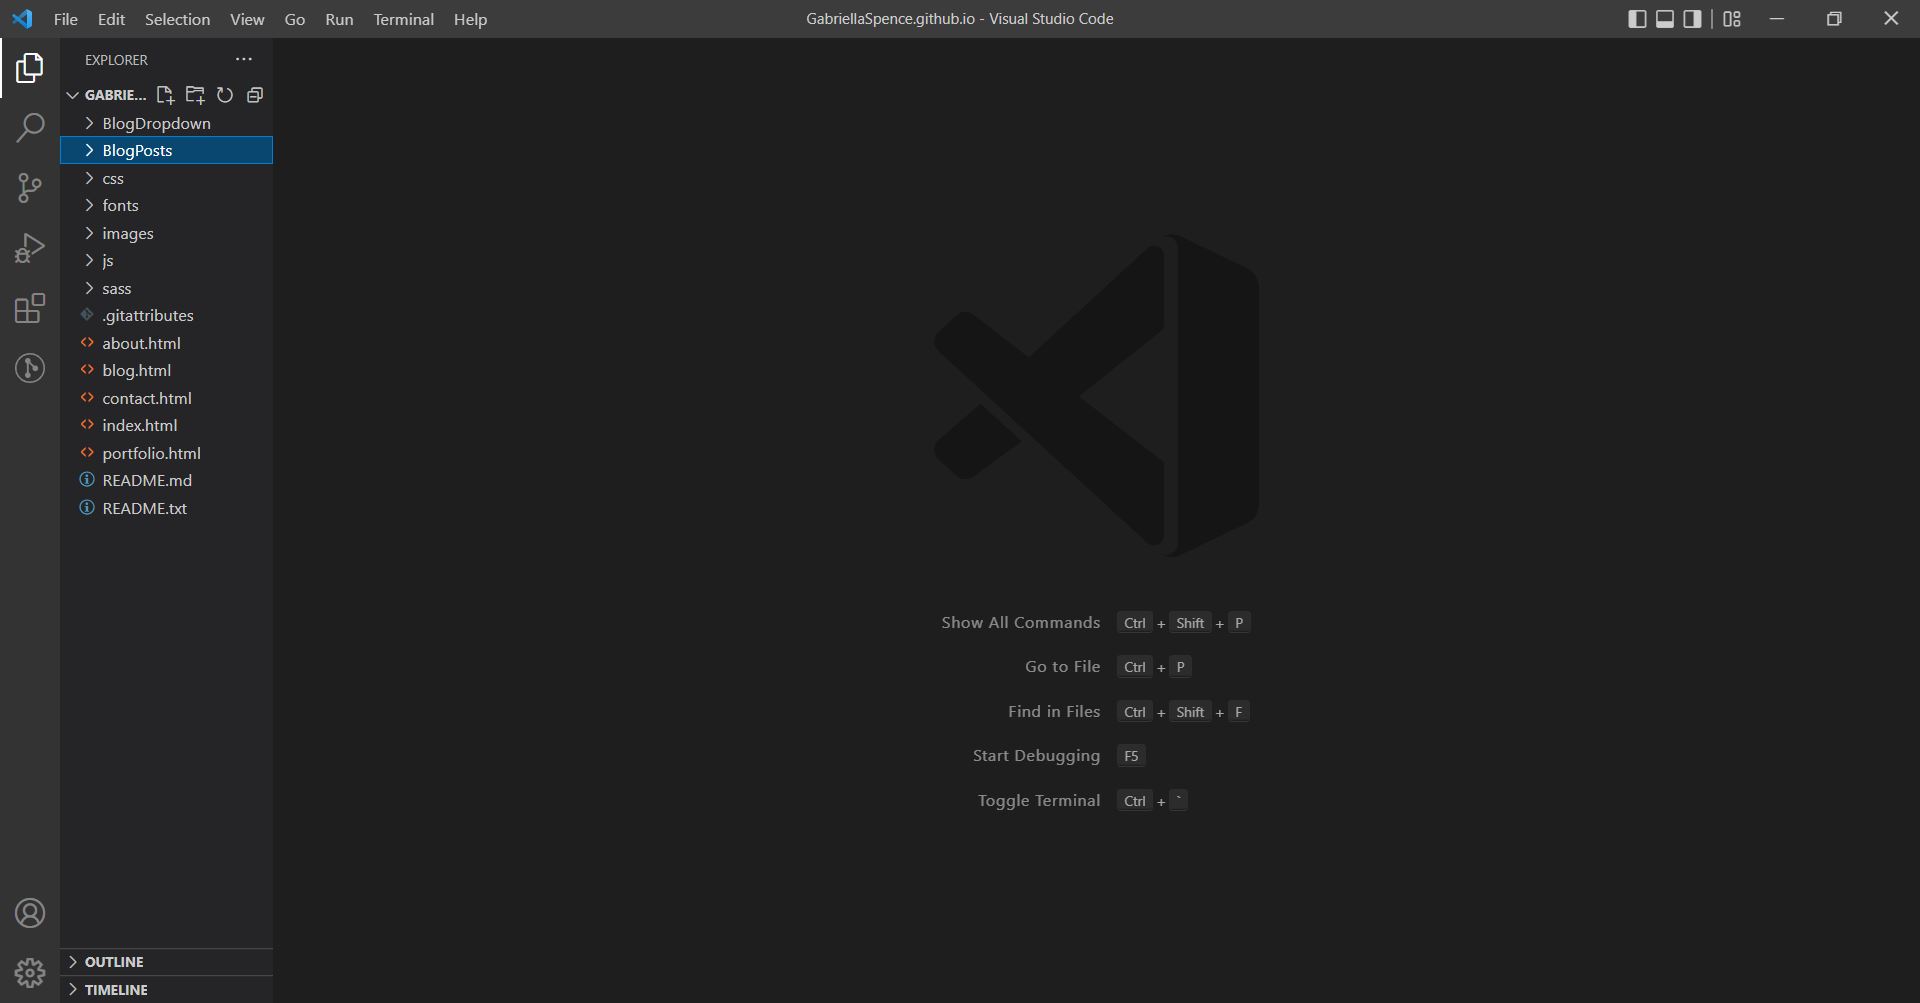Refresh the Explorer file tree
The height and width of the screenshot is (1003, 1920).
[225, 95]
